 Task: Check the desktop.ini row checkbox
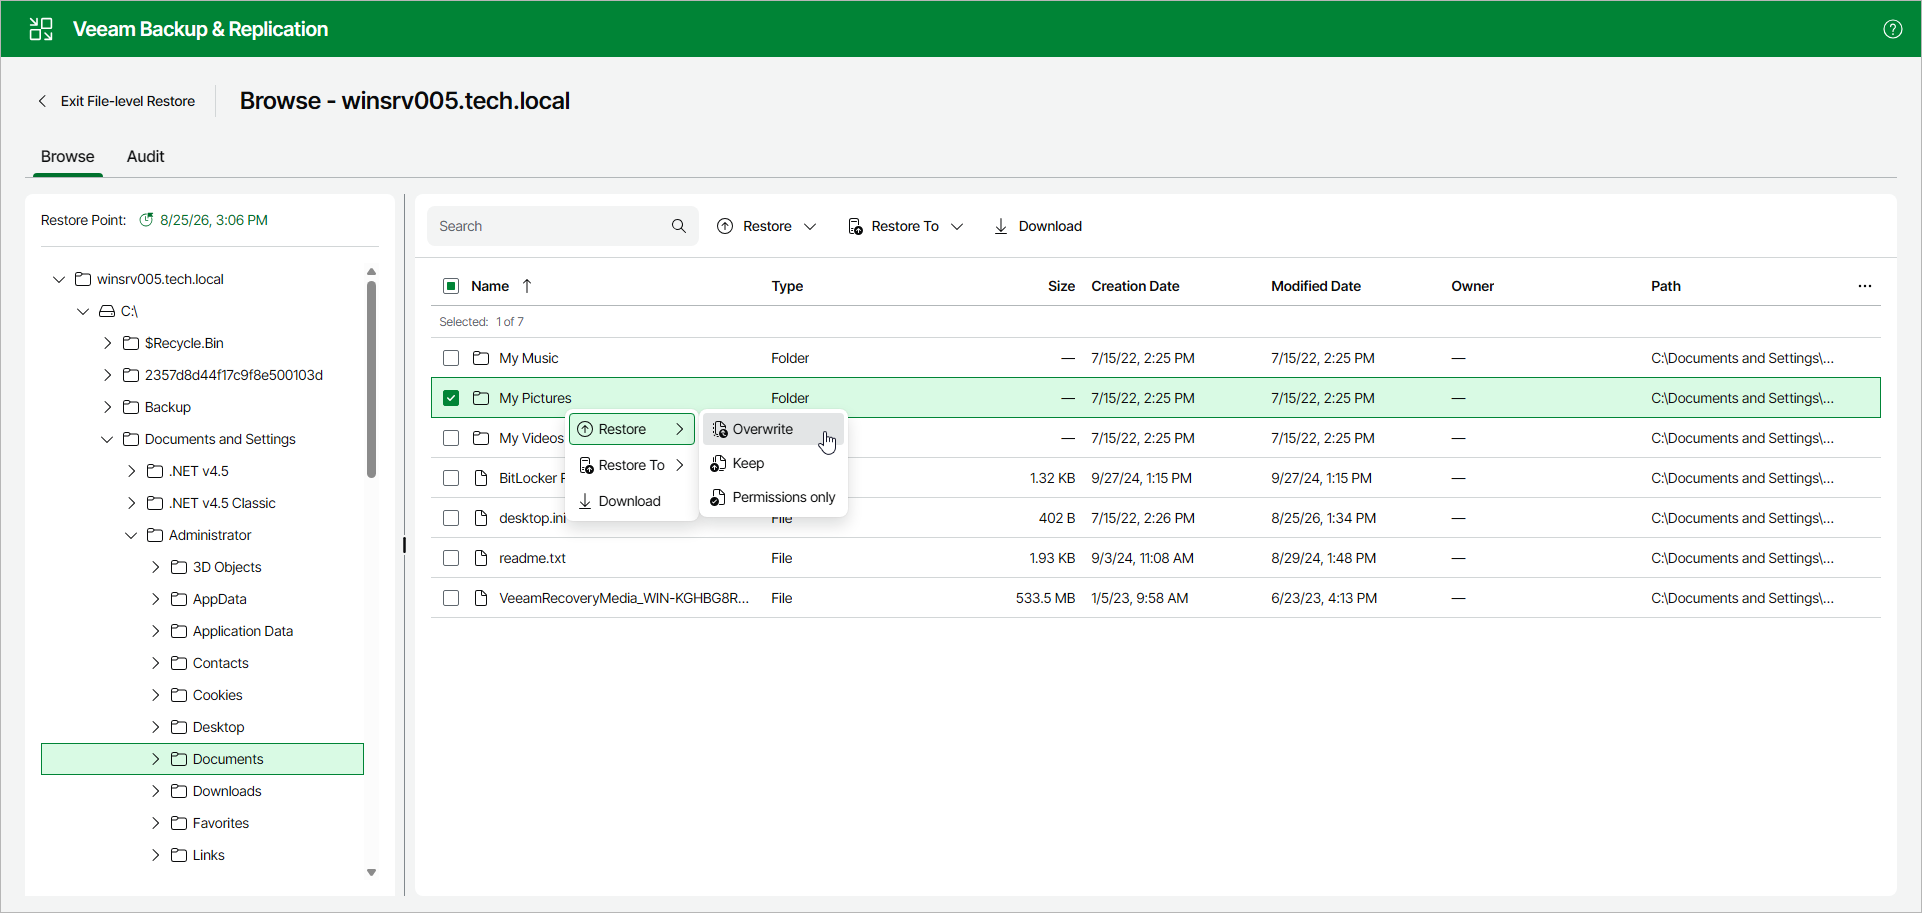[x=451, y=518]
